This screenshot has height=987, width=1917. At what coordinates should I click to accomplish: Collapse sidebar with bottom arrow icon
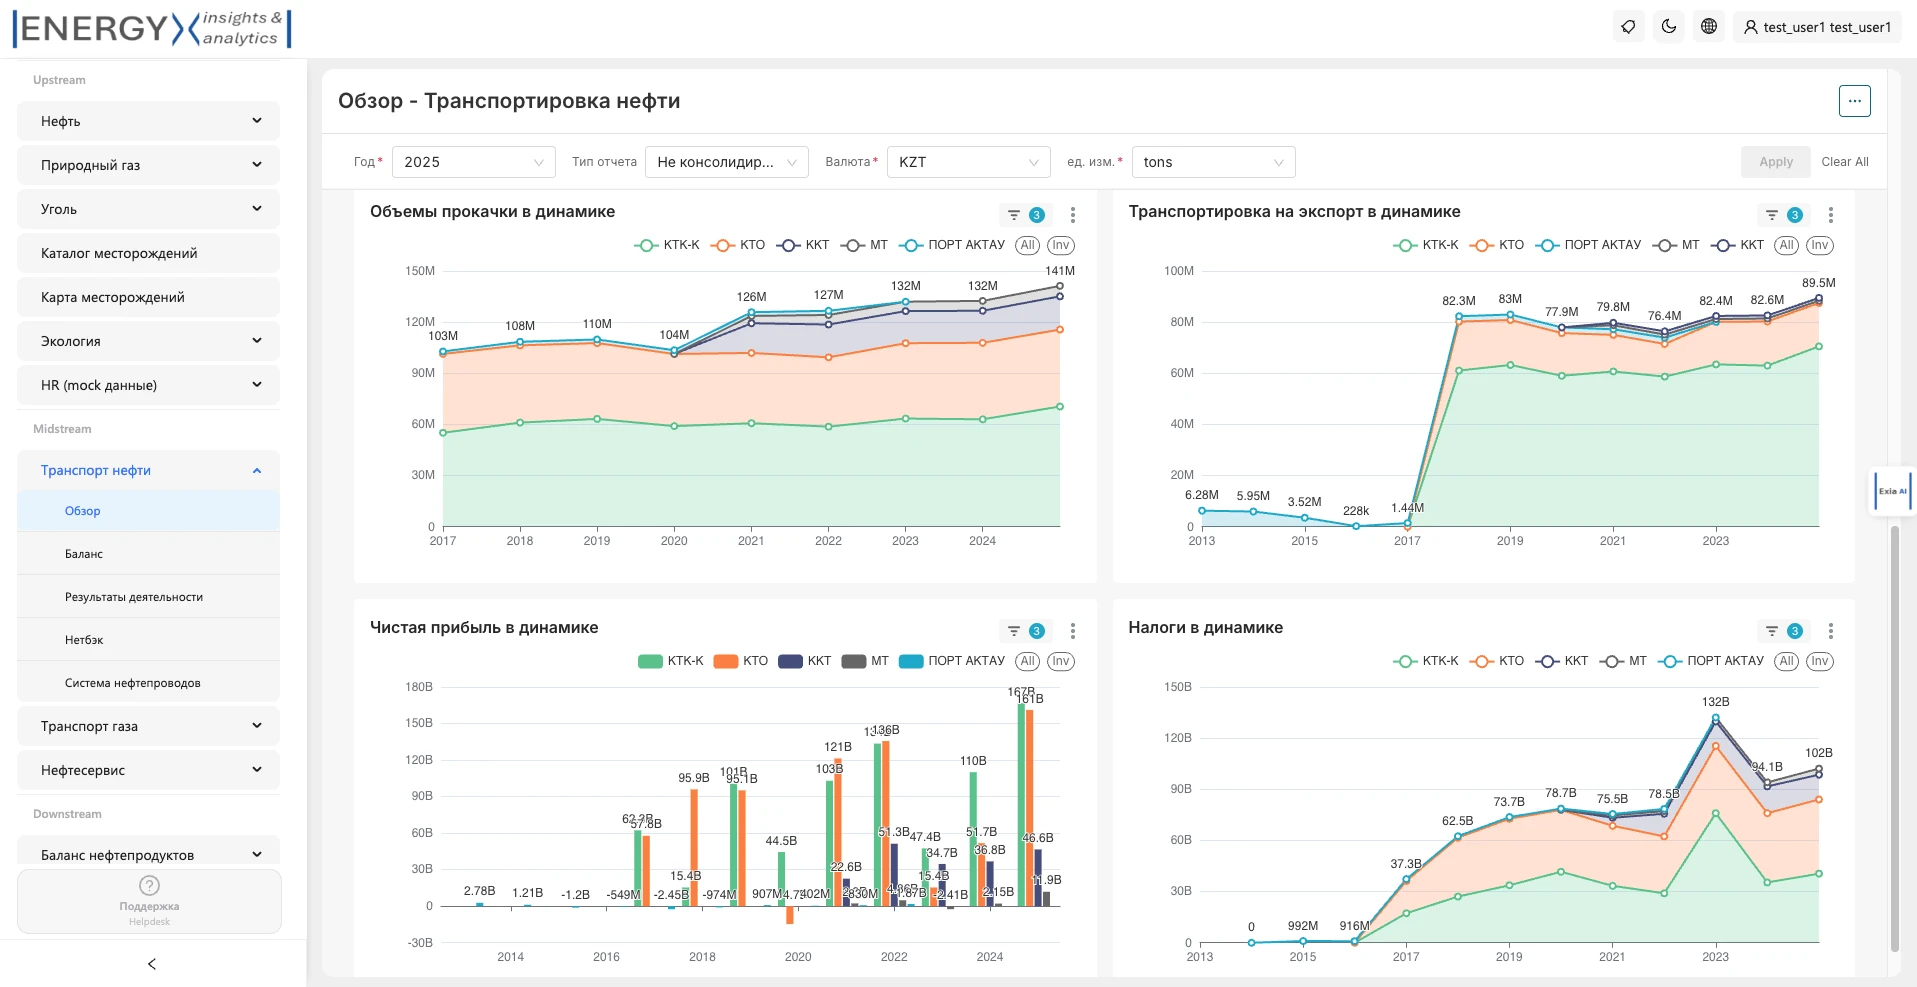point(152,964)
